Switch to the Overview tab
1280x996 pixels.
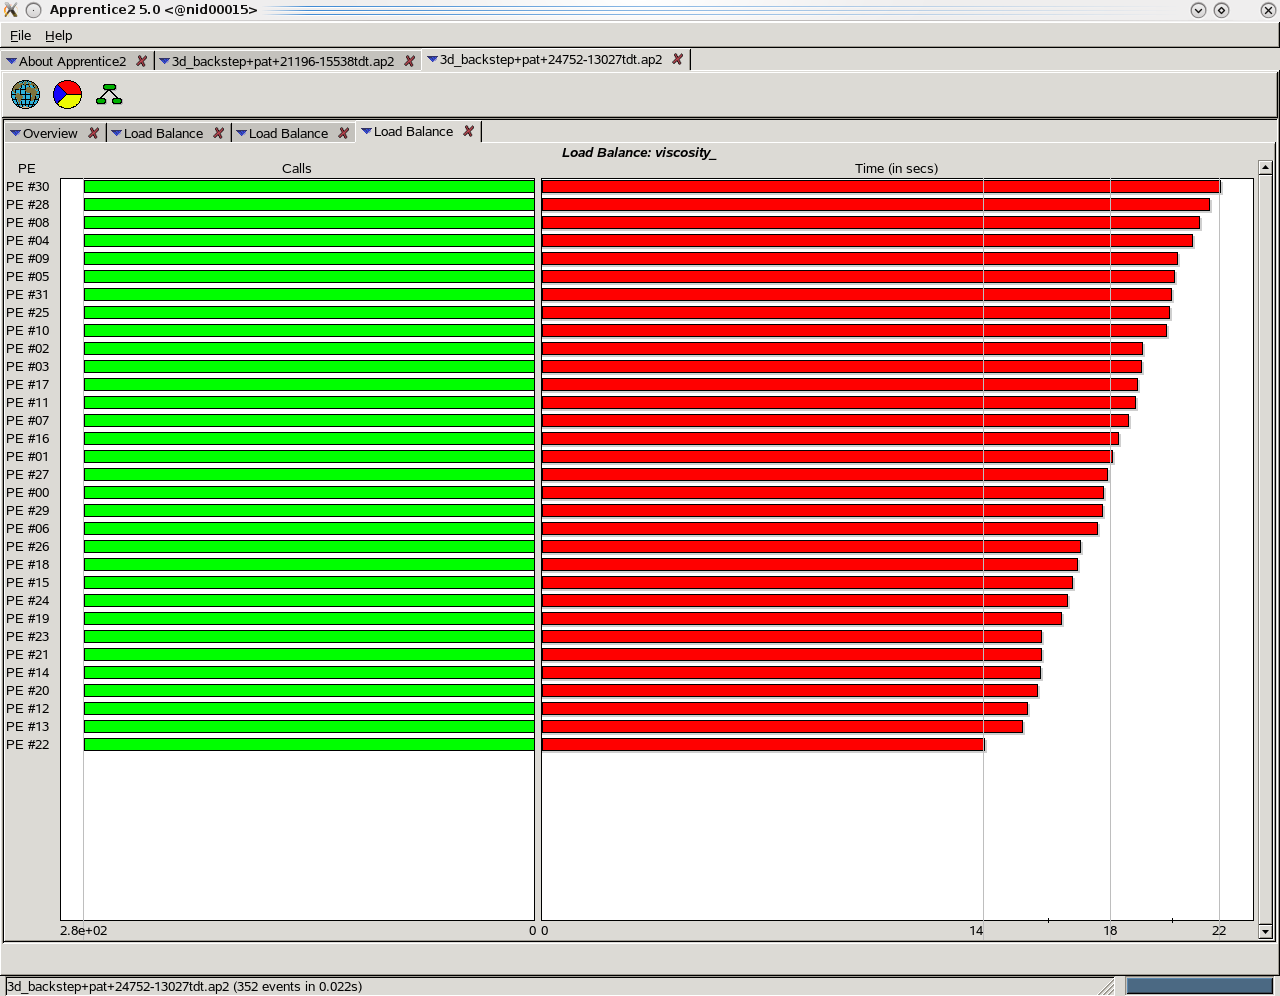(50, 133)
